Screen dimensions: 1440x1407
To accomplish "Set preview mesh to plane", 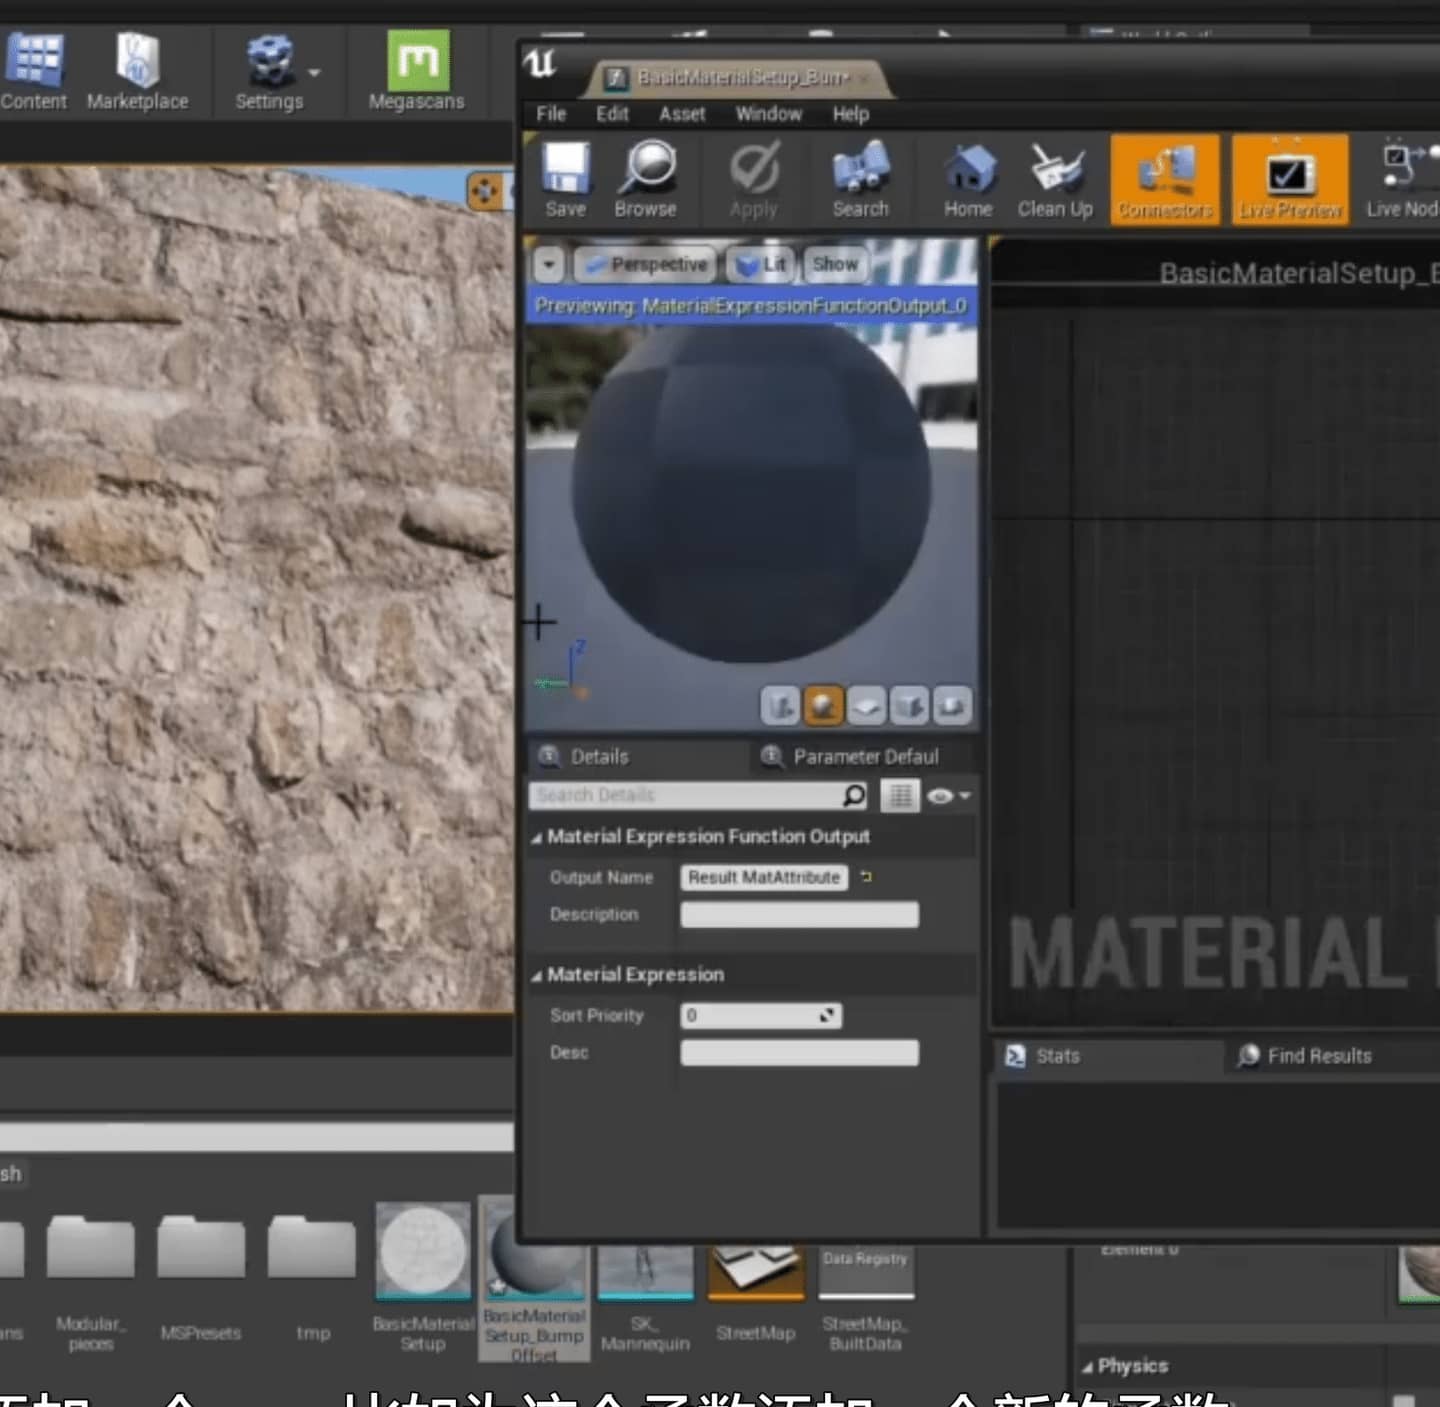I will [x=866, y=706].
